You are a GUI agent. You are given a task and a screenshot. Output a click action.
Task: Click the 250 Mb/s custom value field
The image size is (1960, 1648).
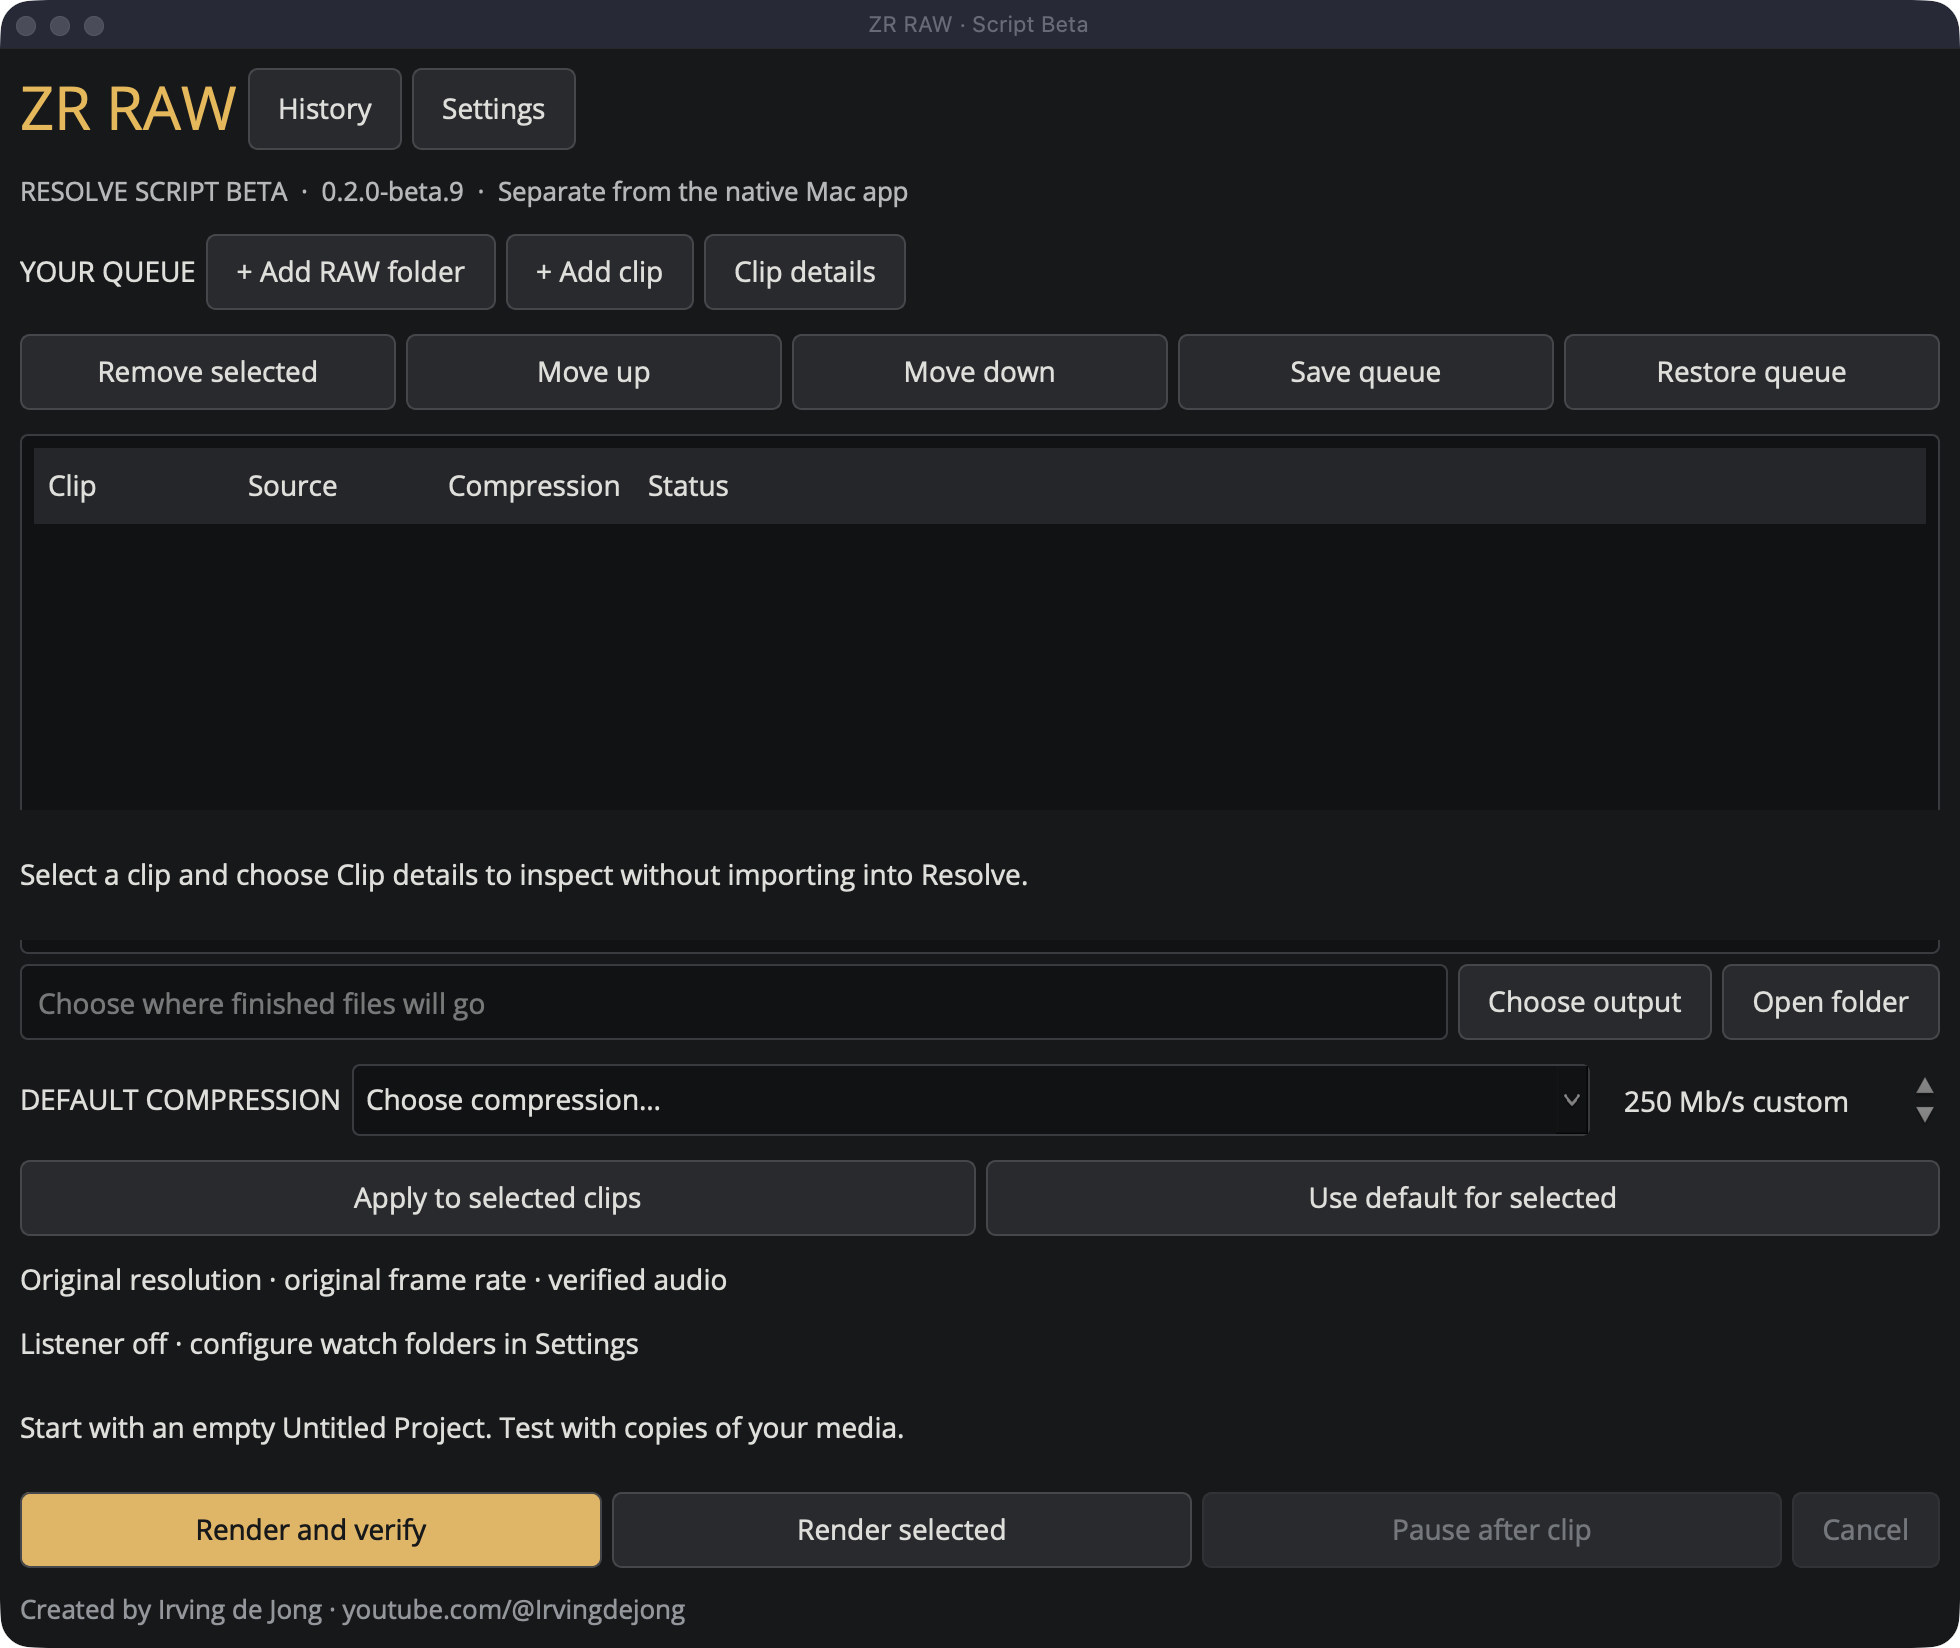(1736, 1101)
